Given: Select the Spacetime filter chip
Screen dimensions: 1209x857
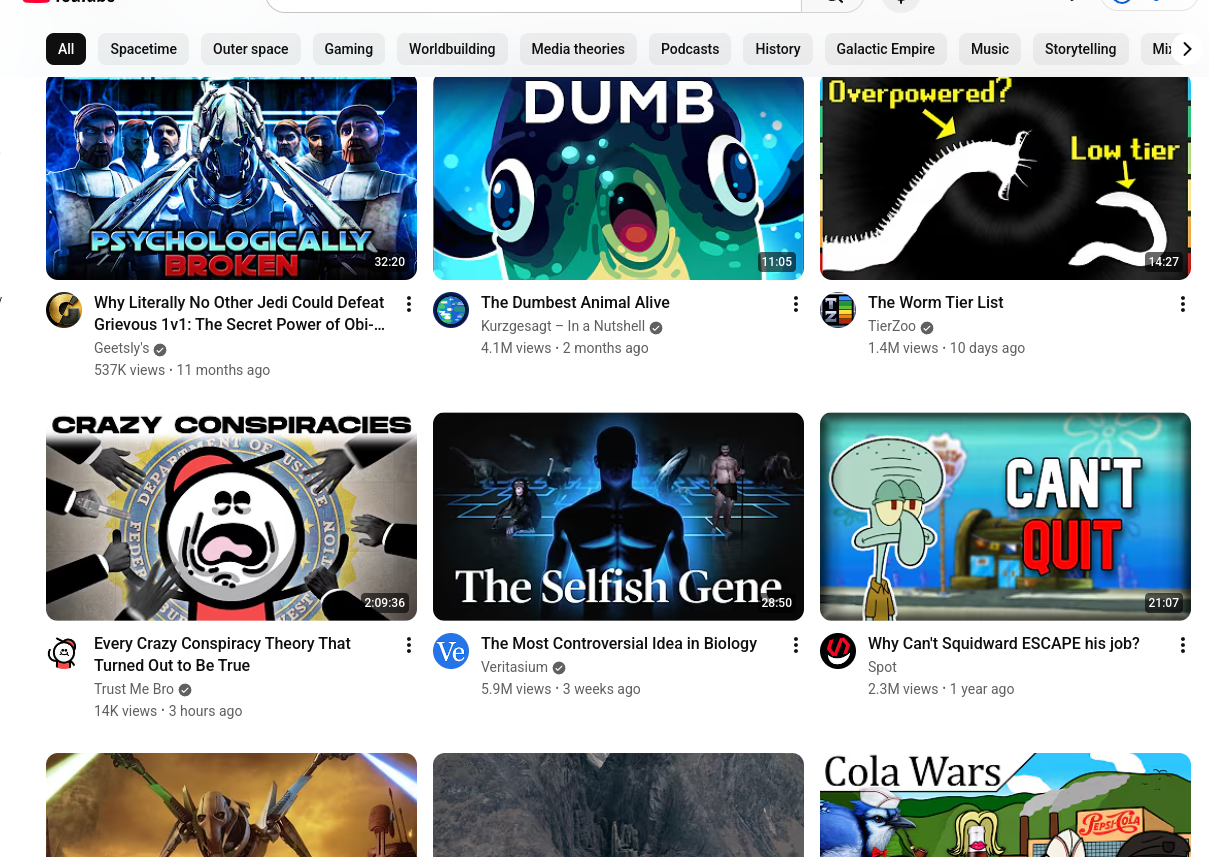Looking at the screenshot, I should click(144, 49).
